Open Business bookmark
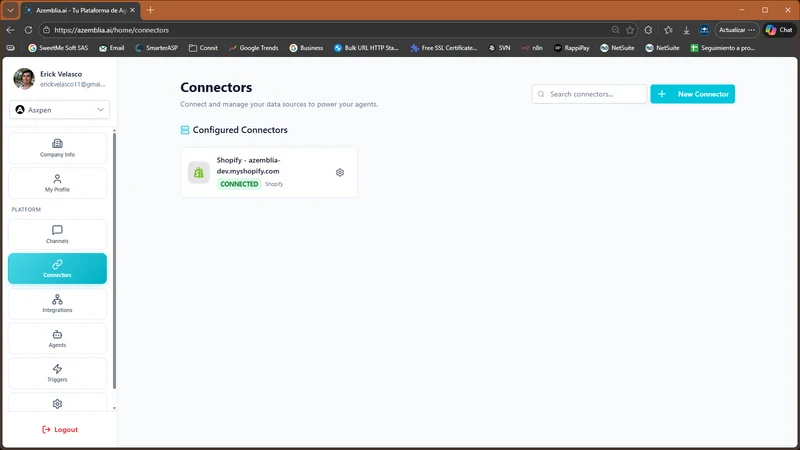 306,48
